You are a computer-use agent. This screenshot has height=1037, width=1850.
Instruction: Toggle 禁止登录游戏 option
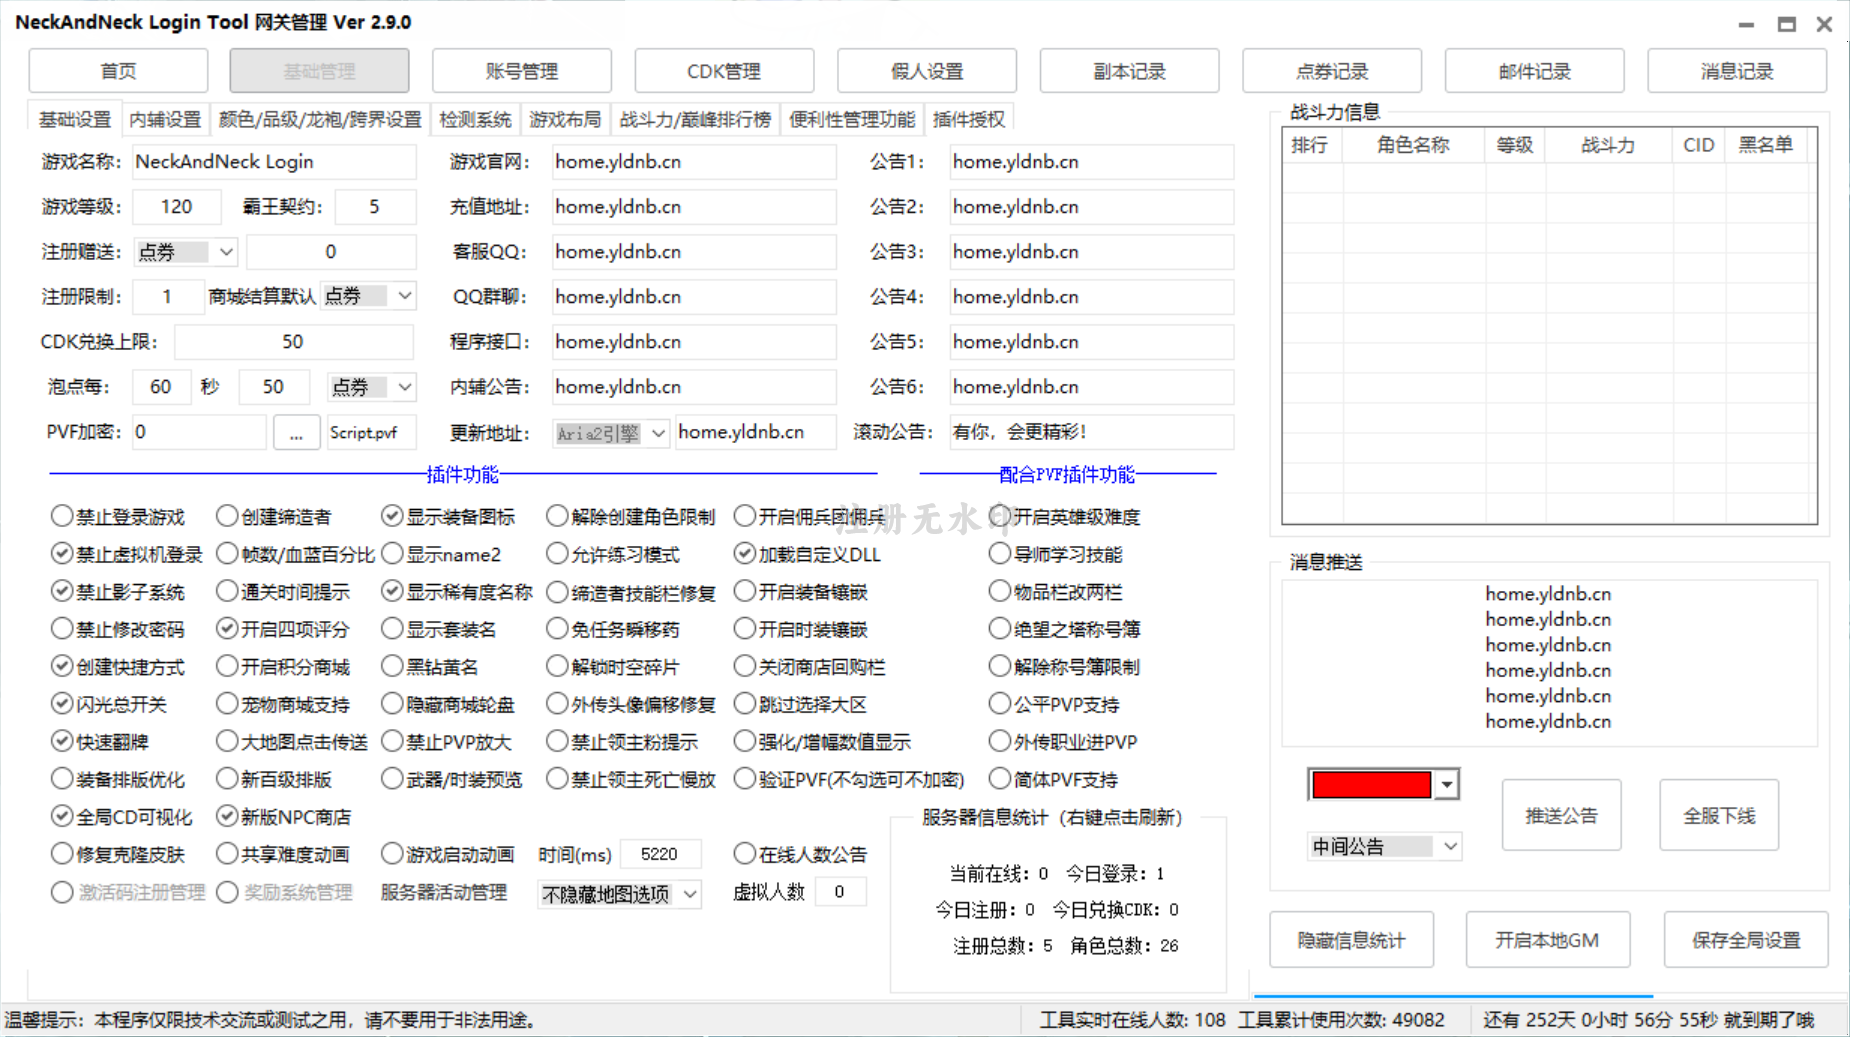[118, 516]
